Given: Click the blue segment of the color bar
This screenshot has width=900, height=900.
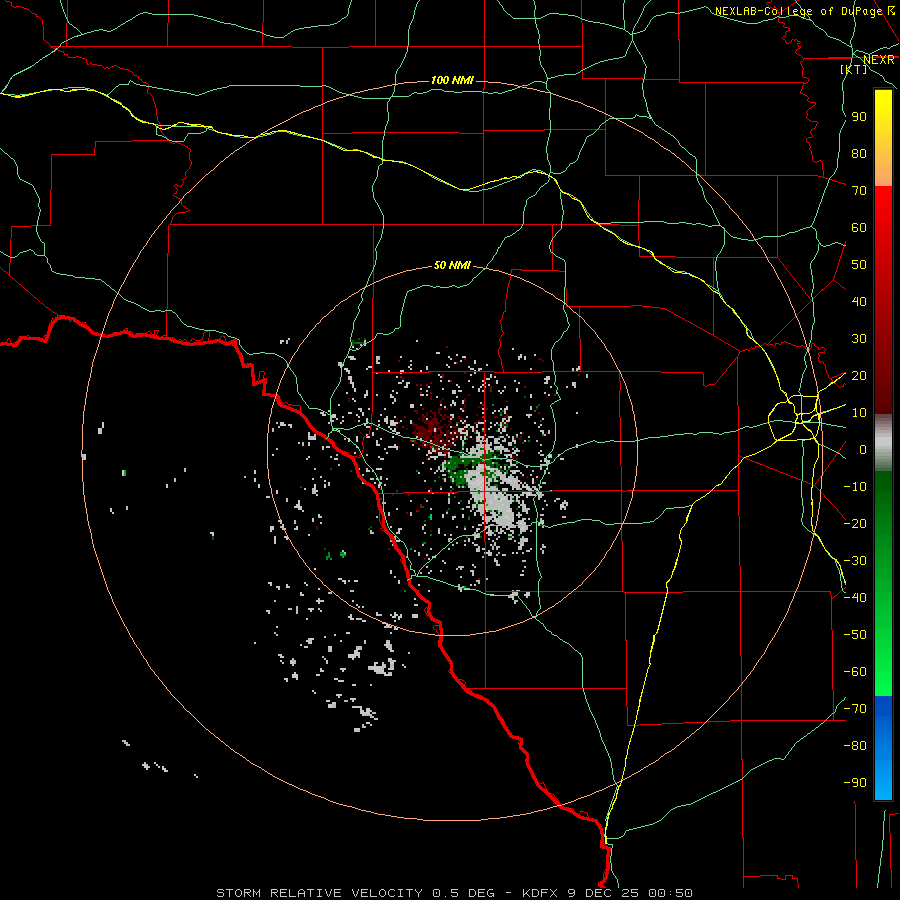Looking at the screenshot, I should pos(883,748).
